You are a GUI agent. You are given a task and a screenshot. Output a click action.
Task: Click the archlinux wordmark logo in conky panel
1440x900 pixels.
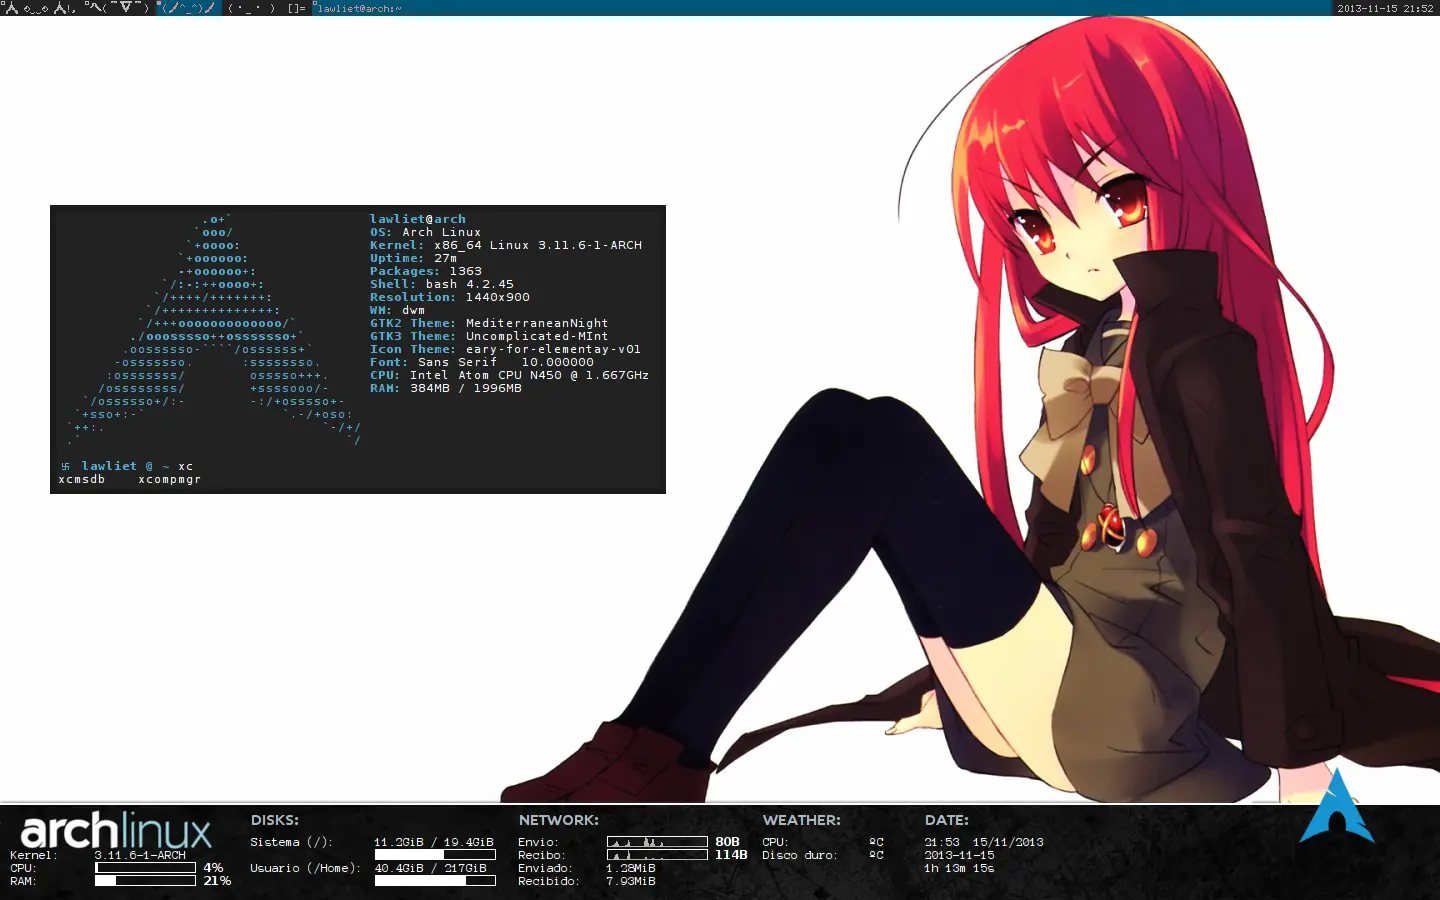(x=116, y=831)
